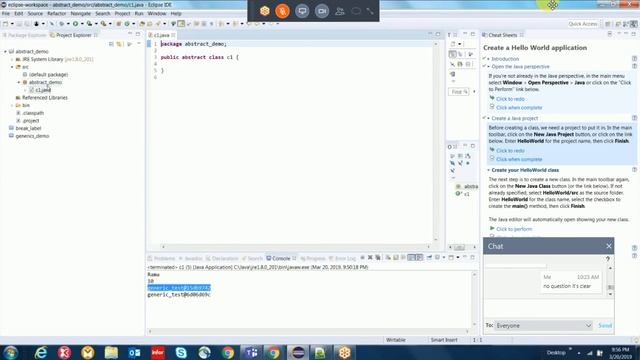Click the Terminate icon in the Console toolbar

362,258
